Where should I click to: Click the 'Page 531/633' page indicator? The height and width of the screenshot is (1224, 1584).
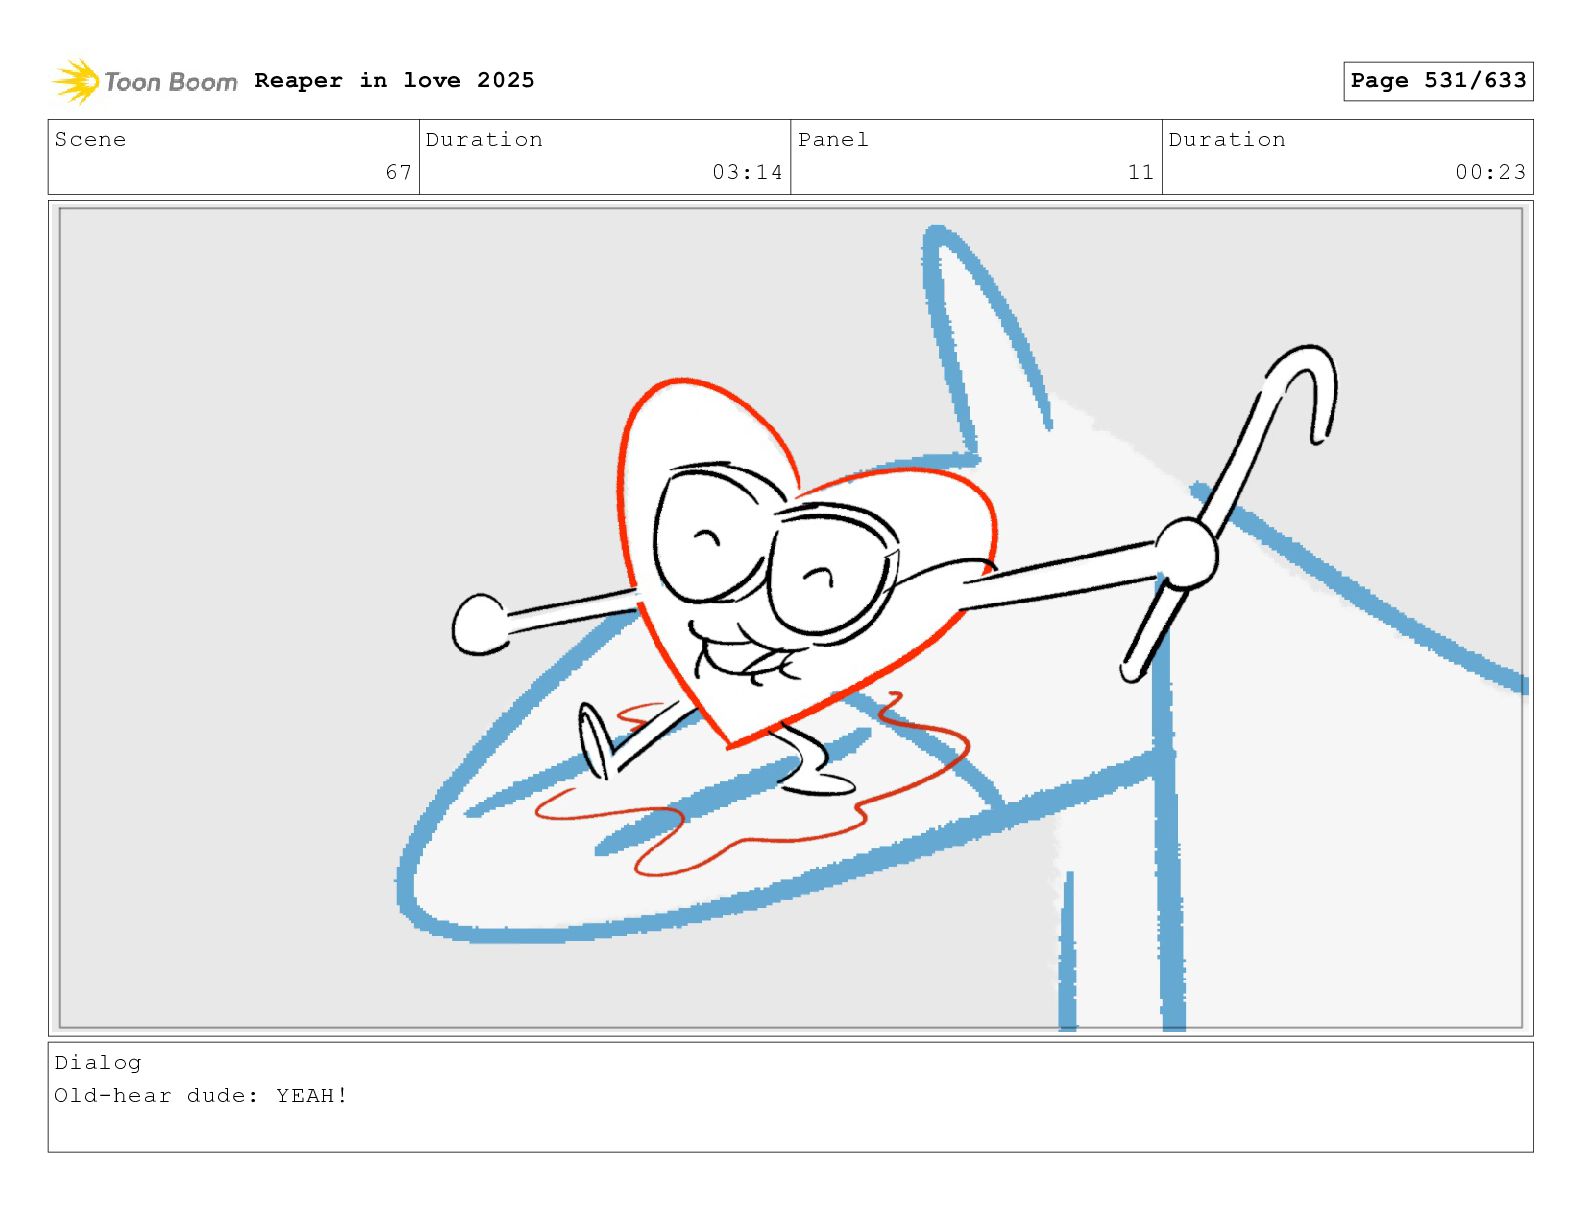[x=1438, y=81]
